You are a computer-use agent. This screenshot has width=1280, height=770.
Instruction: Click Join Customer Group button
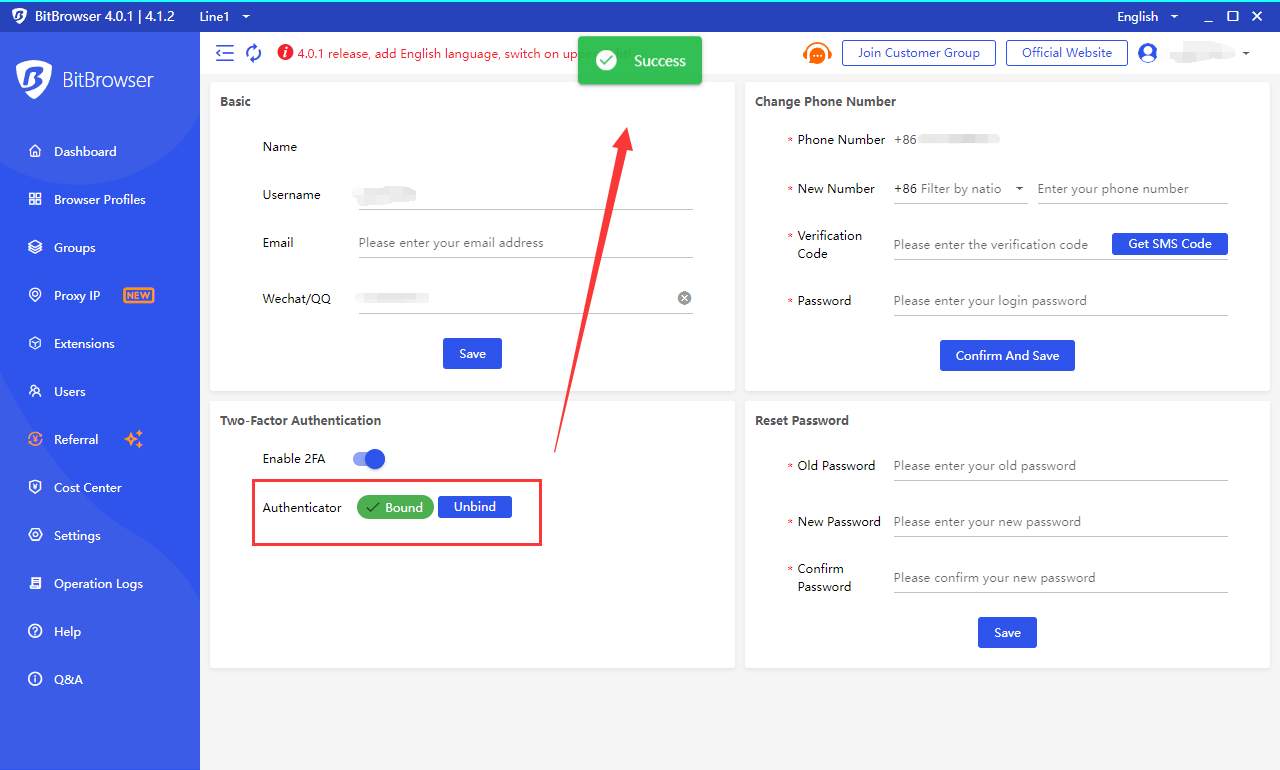918,53
